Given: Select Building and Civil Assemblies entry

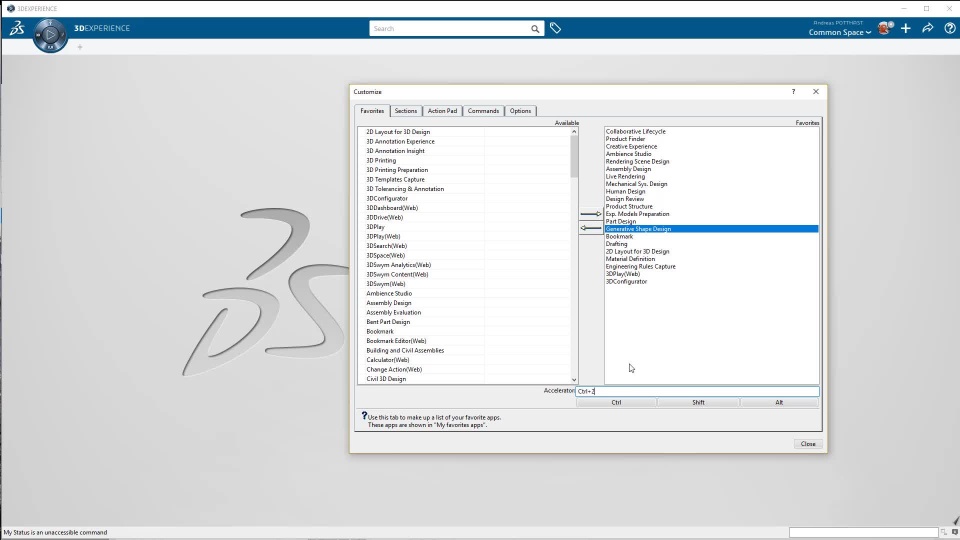Looking at the screenshot, I should click(405, 350).
